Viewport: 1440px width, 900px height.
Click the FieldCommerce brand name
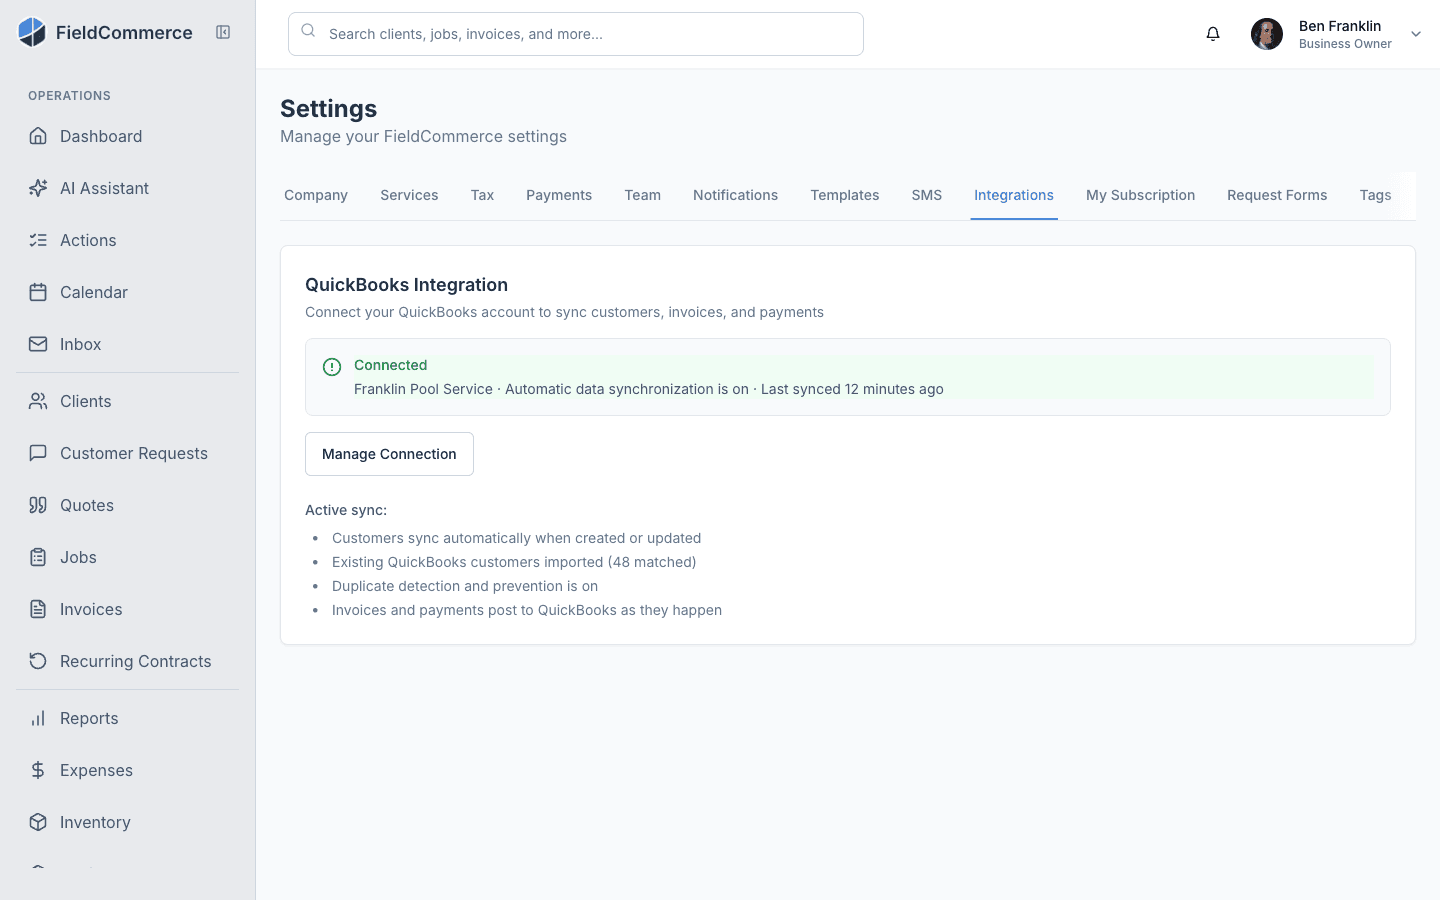point(124,33)
